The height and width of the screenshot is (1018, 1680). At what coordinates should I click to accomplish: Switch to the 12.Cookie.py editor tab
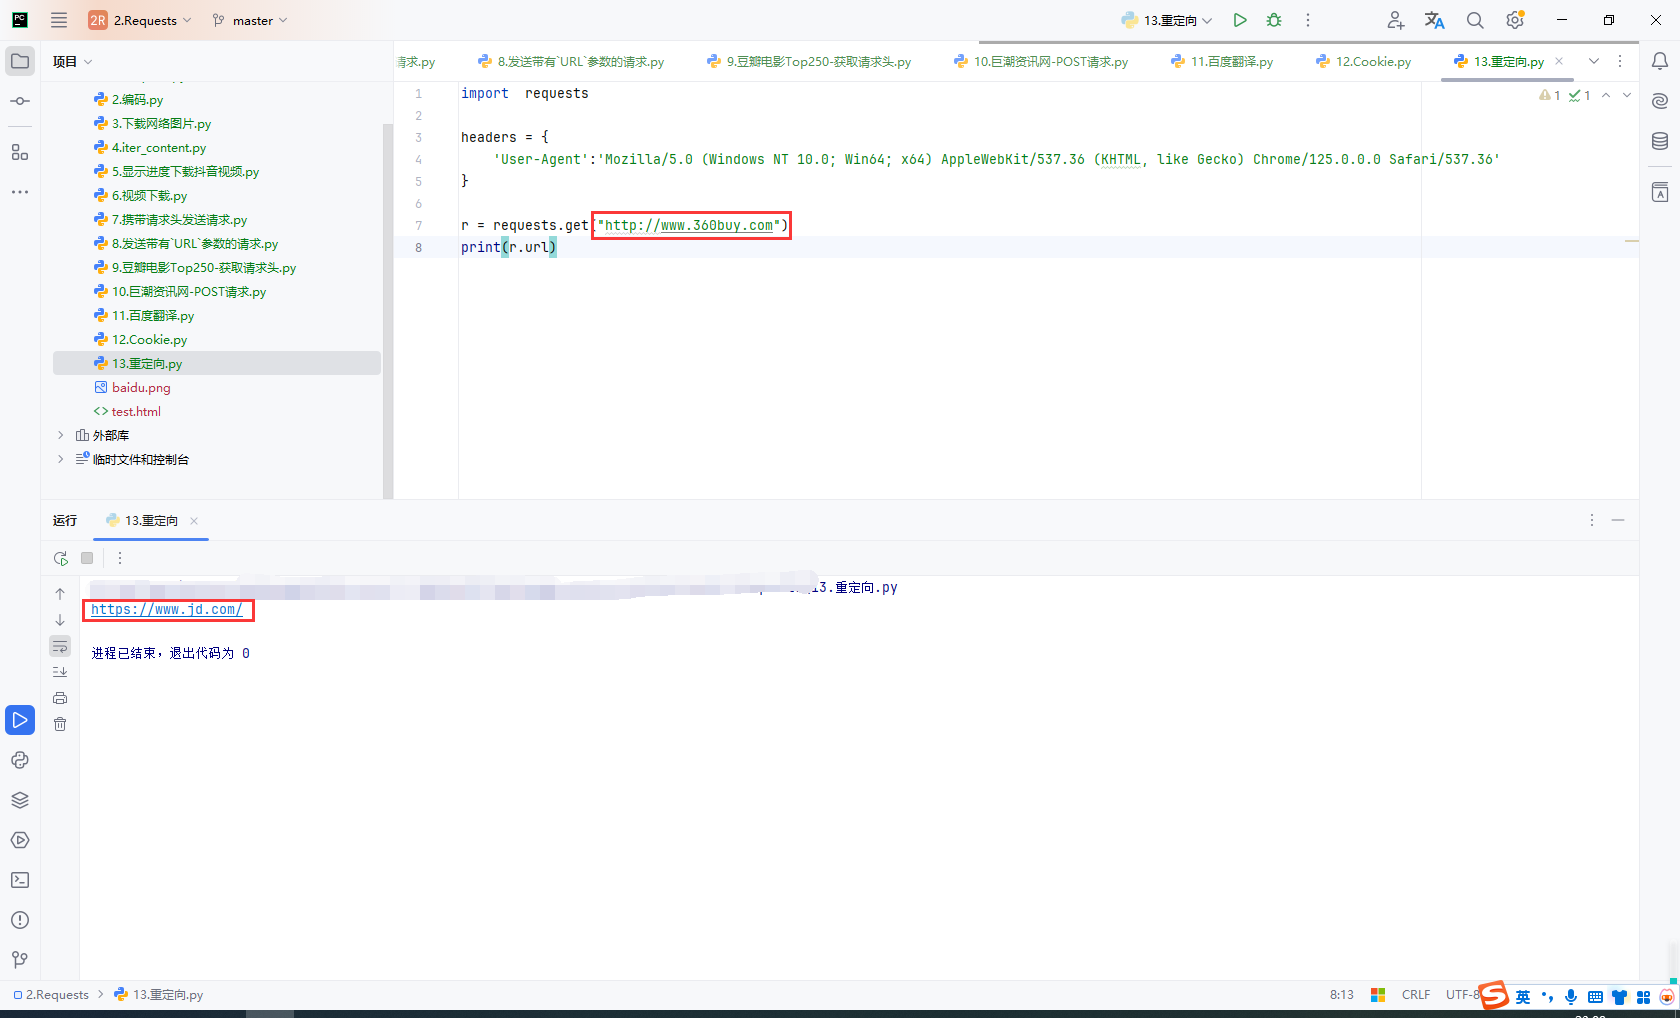click(1364, 61)
